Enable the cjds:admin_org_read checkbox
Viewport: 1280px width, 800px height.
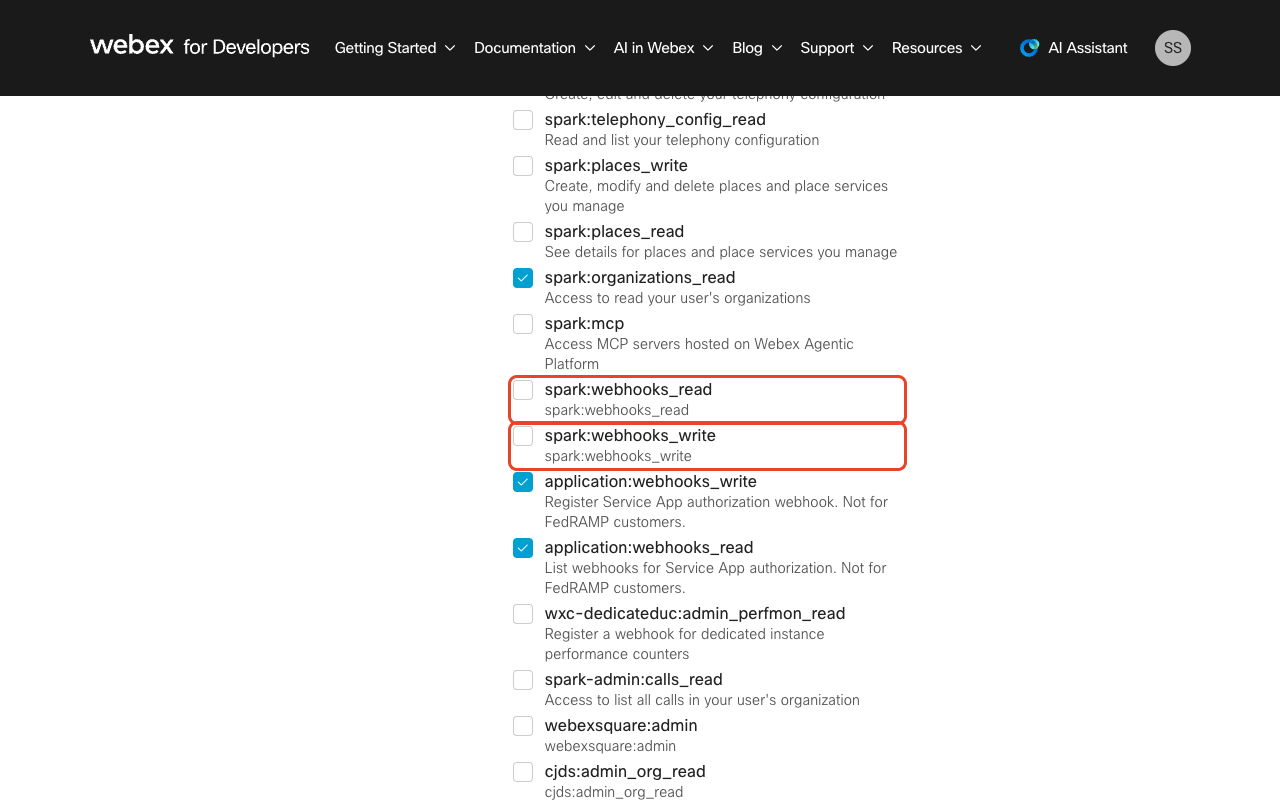523,772
